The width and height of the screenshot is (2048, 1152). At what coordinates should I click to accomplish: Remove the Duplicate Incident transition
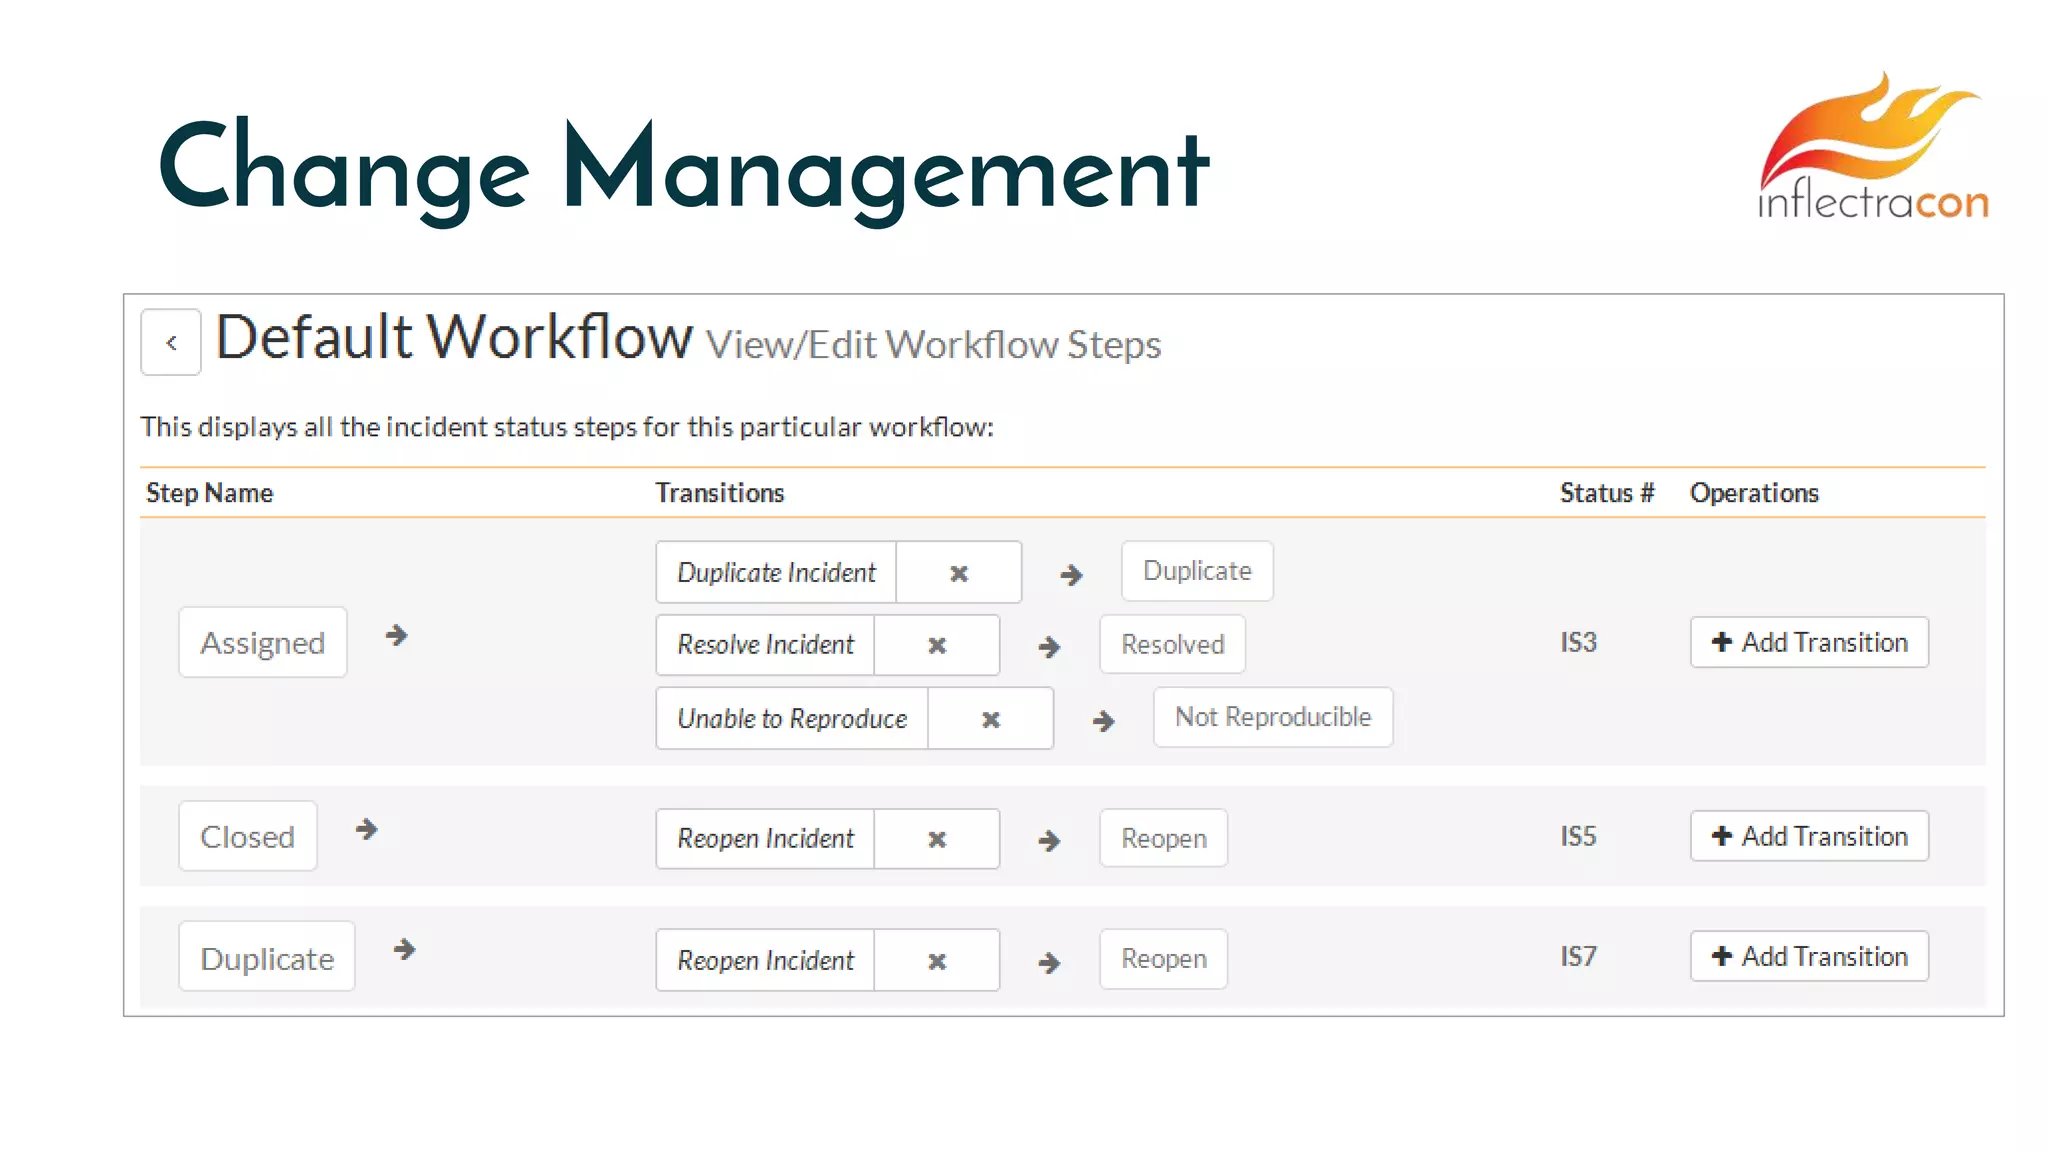pyautogui.click(x=958, y=573)
